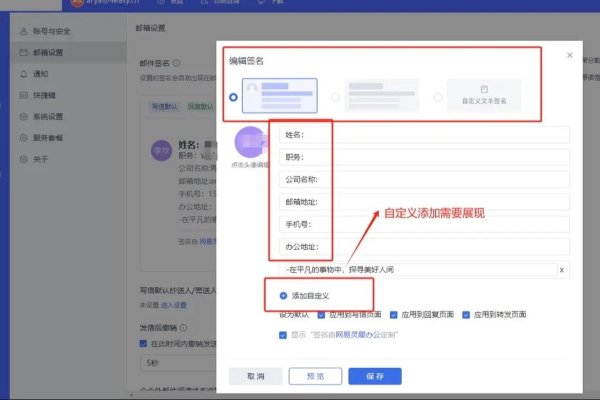Click the 添加自定义 link text
Screen dimensions: 600x400
(x=310, y=296)
